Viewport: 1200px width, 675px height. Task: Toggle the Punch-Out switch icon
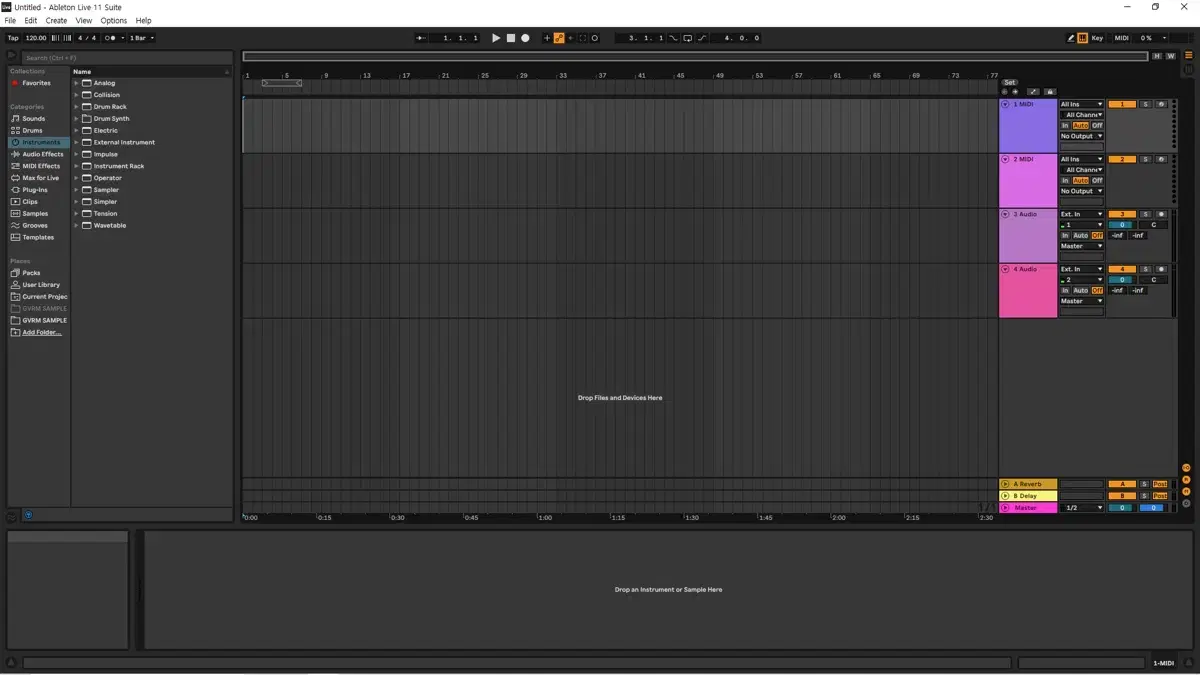[x=702, y=38]
